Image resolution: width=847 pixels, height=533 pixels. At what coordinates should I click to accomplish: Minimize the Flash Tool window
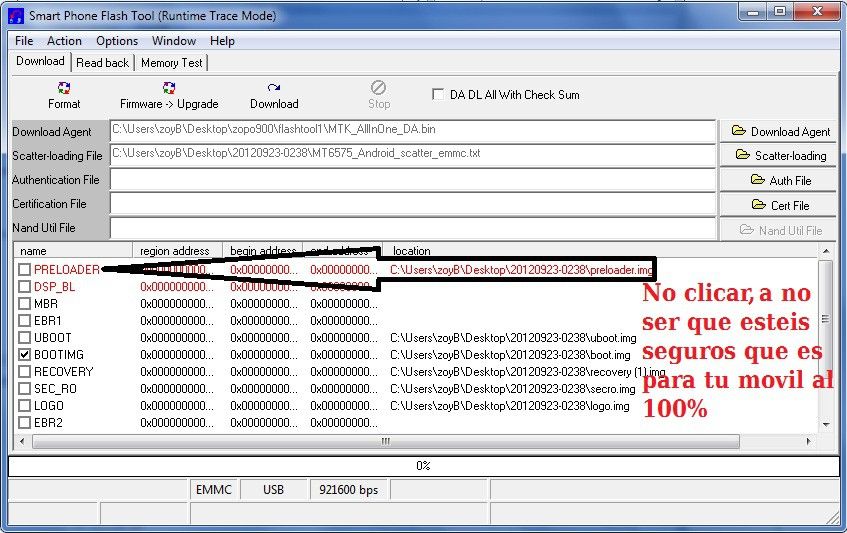click(754, 11)
